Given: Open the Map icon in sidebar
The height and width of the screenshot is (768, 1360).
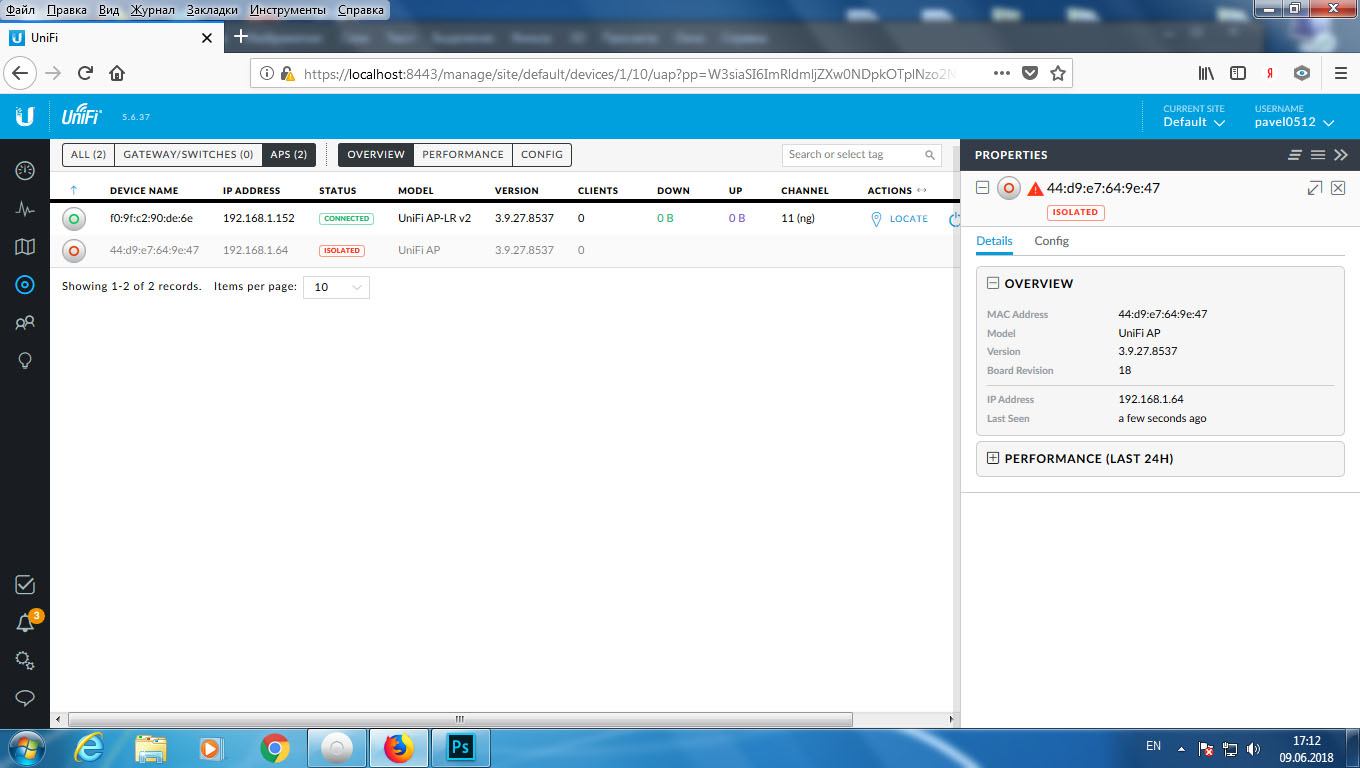Looking at the screenshot, I should point(25,247).
